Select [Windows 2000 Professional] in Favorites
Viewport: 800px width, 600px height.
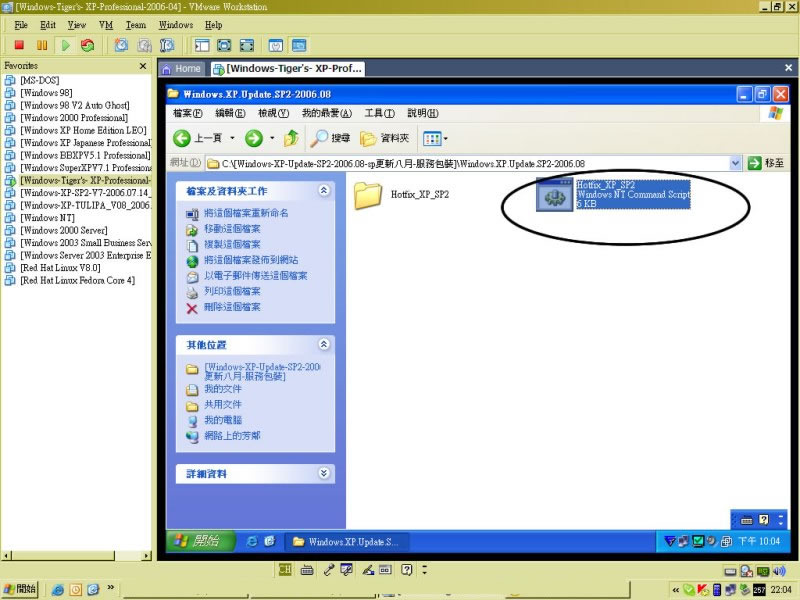tap(74, 118)
